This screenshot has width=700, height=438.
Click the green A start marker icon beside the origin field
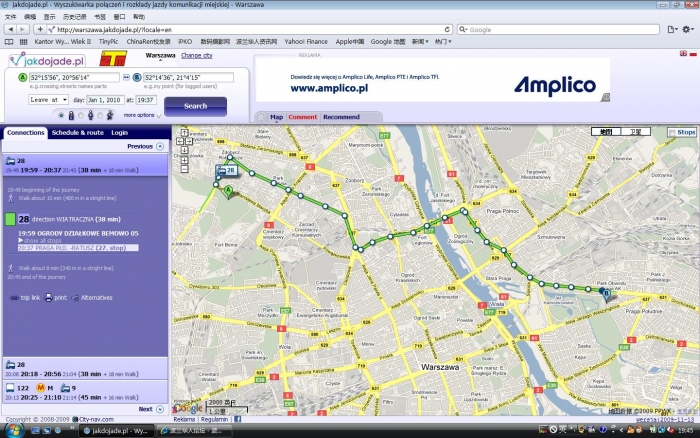(x=22, y=77)
